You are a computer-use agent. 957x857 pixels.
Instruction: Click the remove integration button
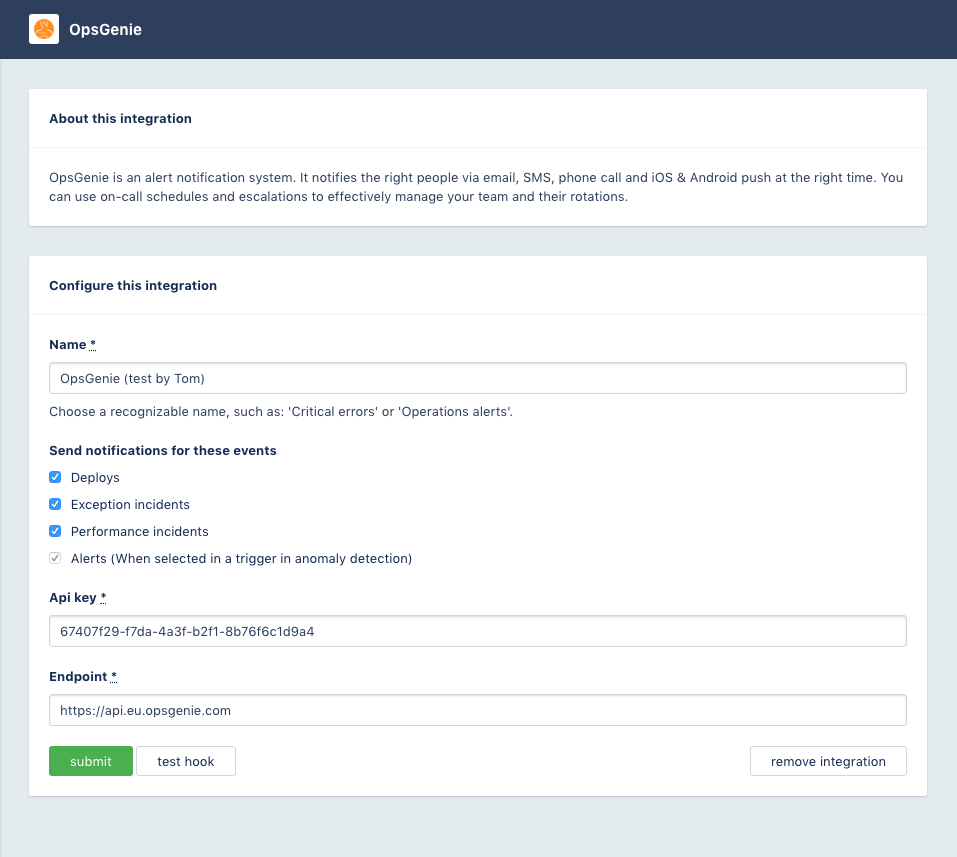point(828,761)
